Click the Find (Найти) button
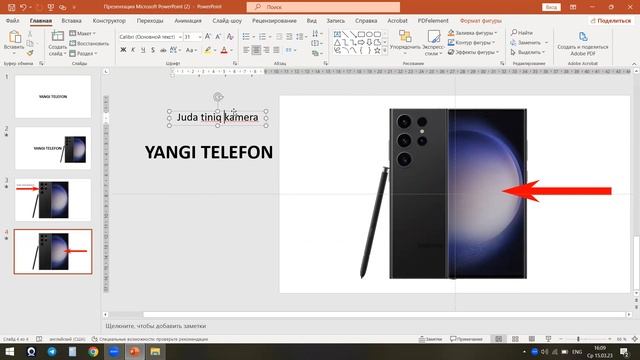This screenshot has height=360, width=640. [522, 33]
